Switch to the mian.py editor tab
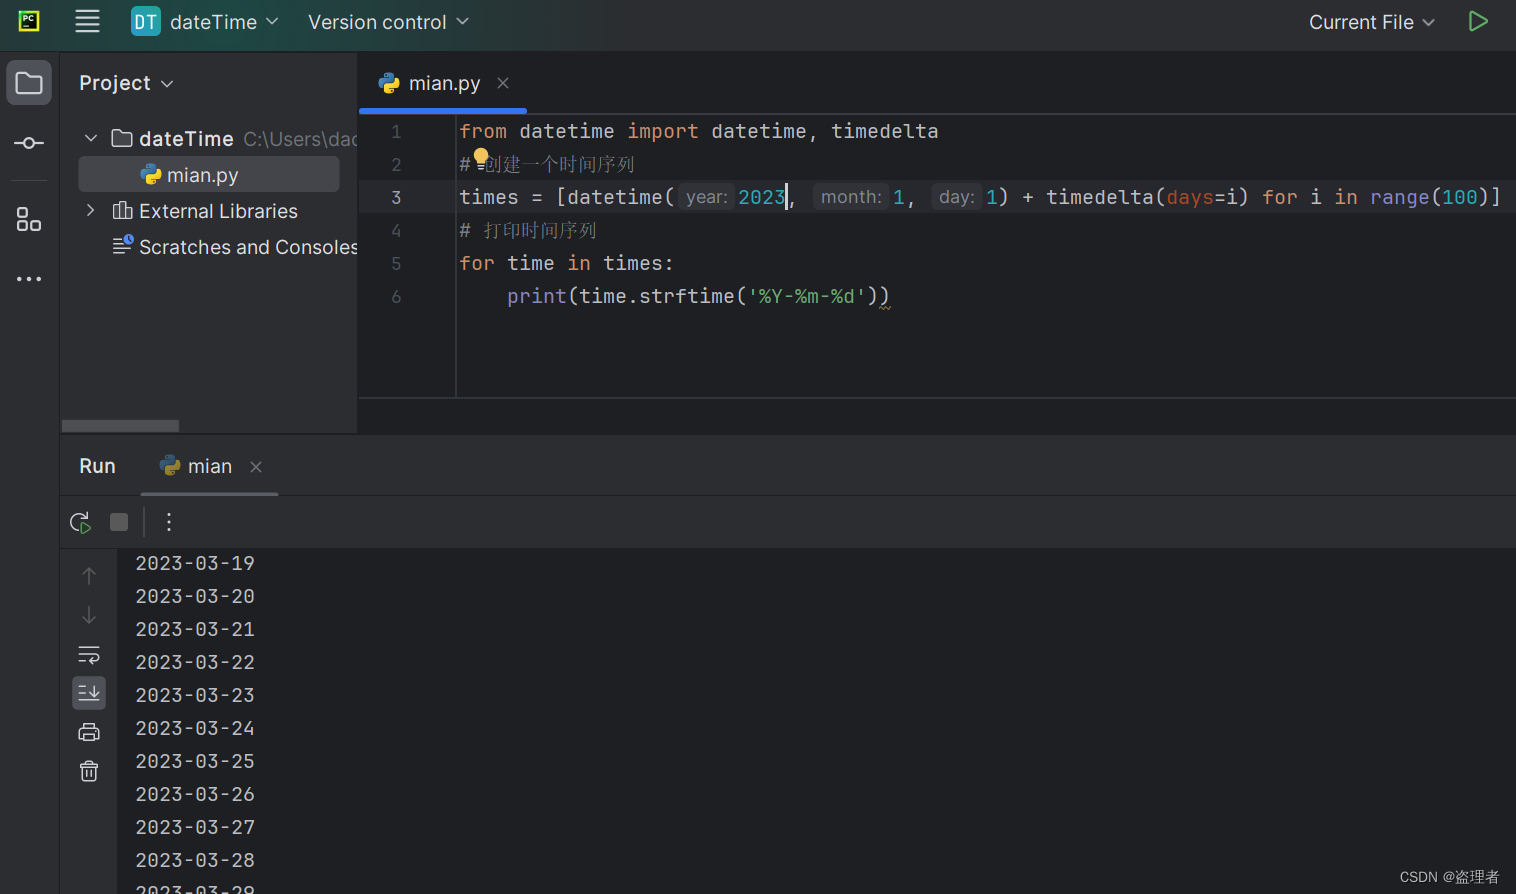The width and height of the screenshot is (1516, 894). [x=444, y=83]
